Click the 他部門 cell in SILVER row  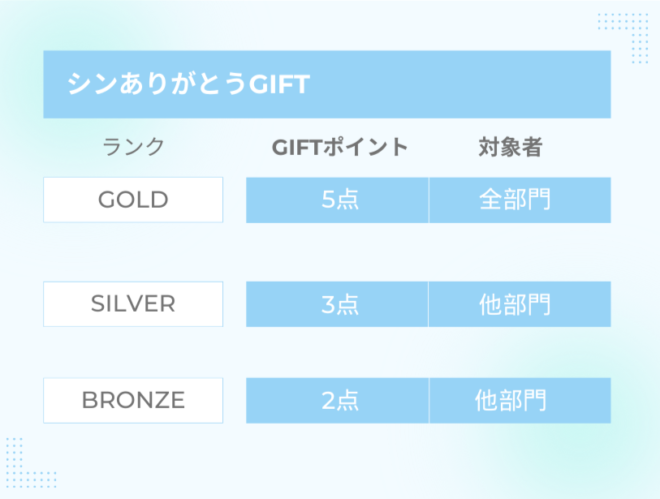520,304
